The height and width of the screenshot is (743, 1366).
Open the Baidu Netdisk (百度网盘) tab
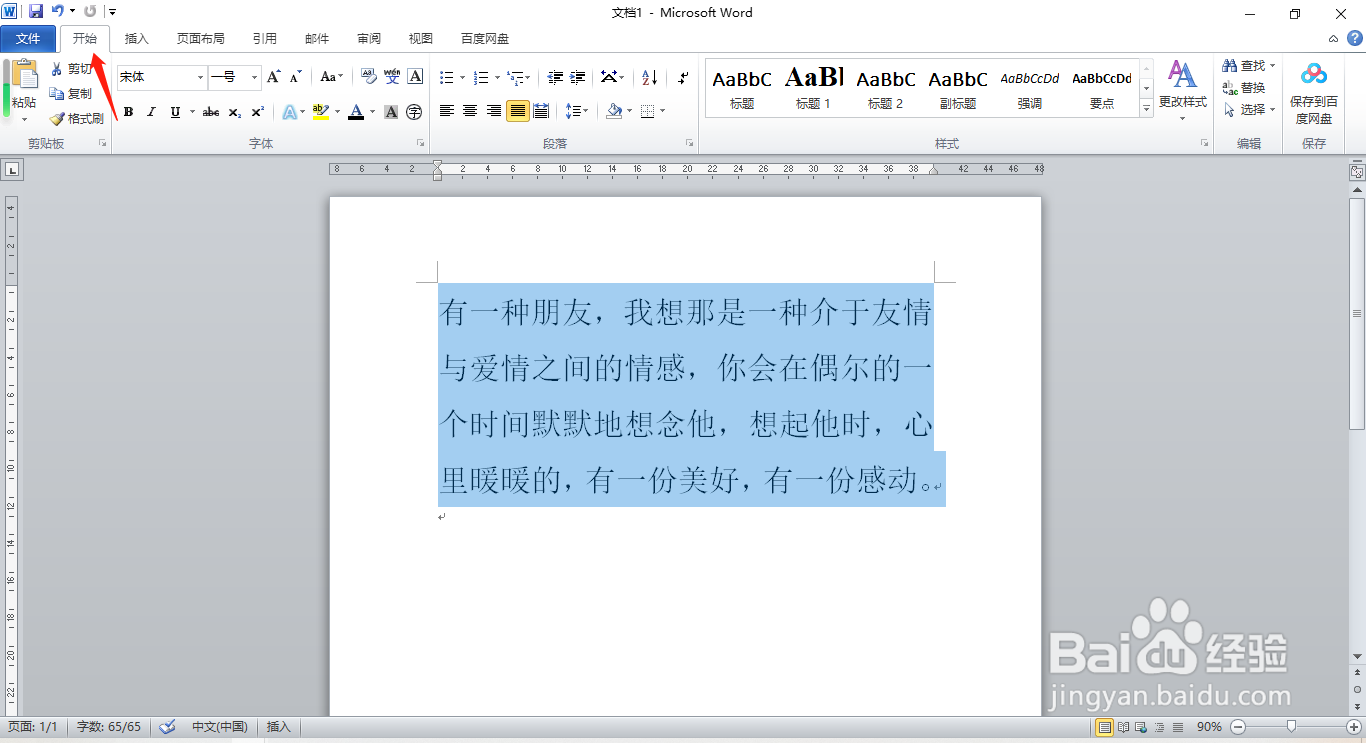click(485, 39)
